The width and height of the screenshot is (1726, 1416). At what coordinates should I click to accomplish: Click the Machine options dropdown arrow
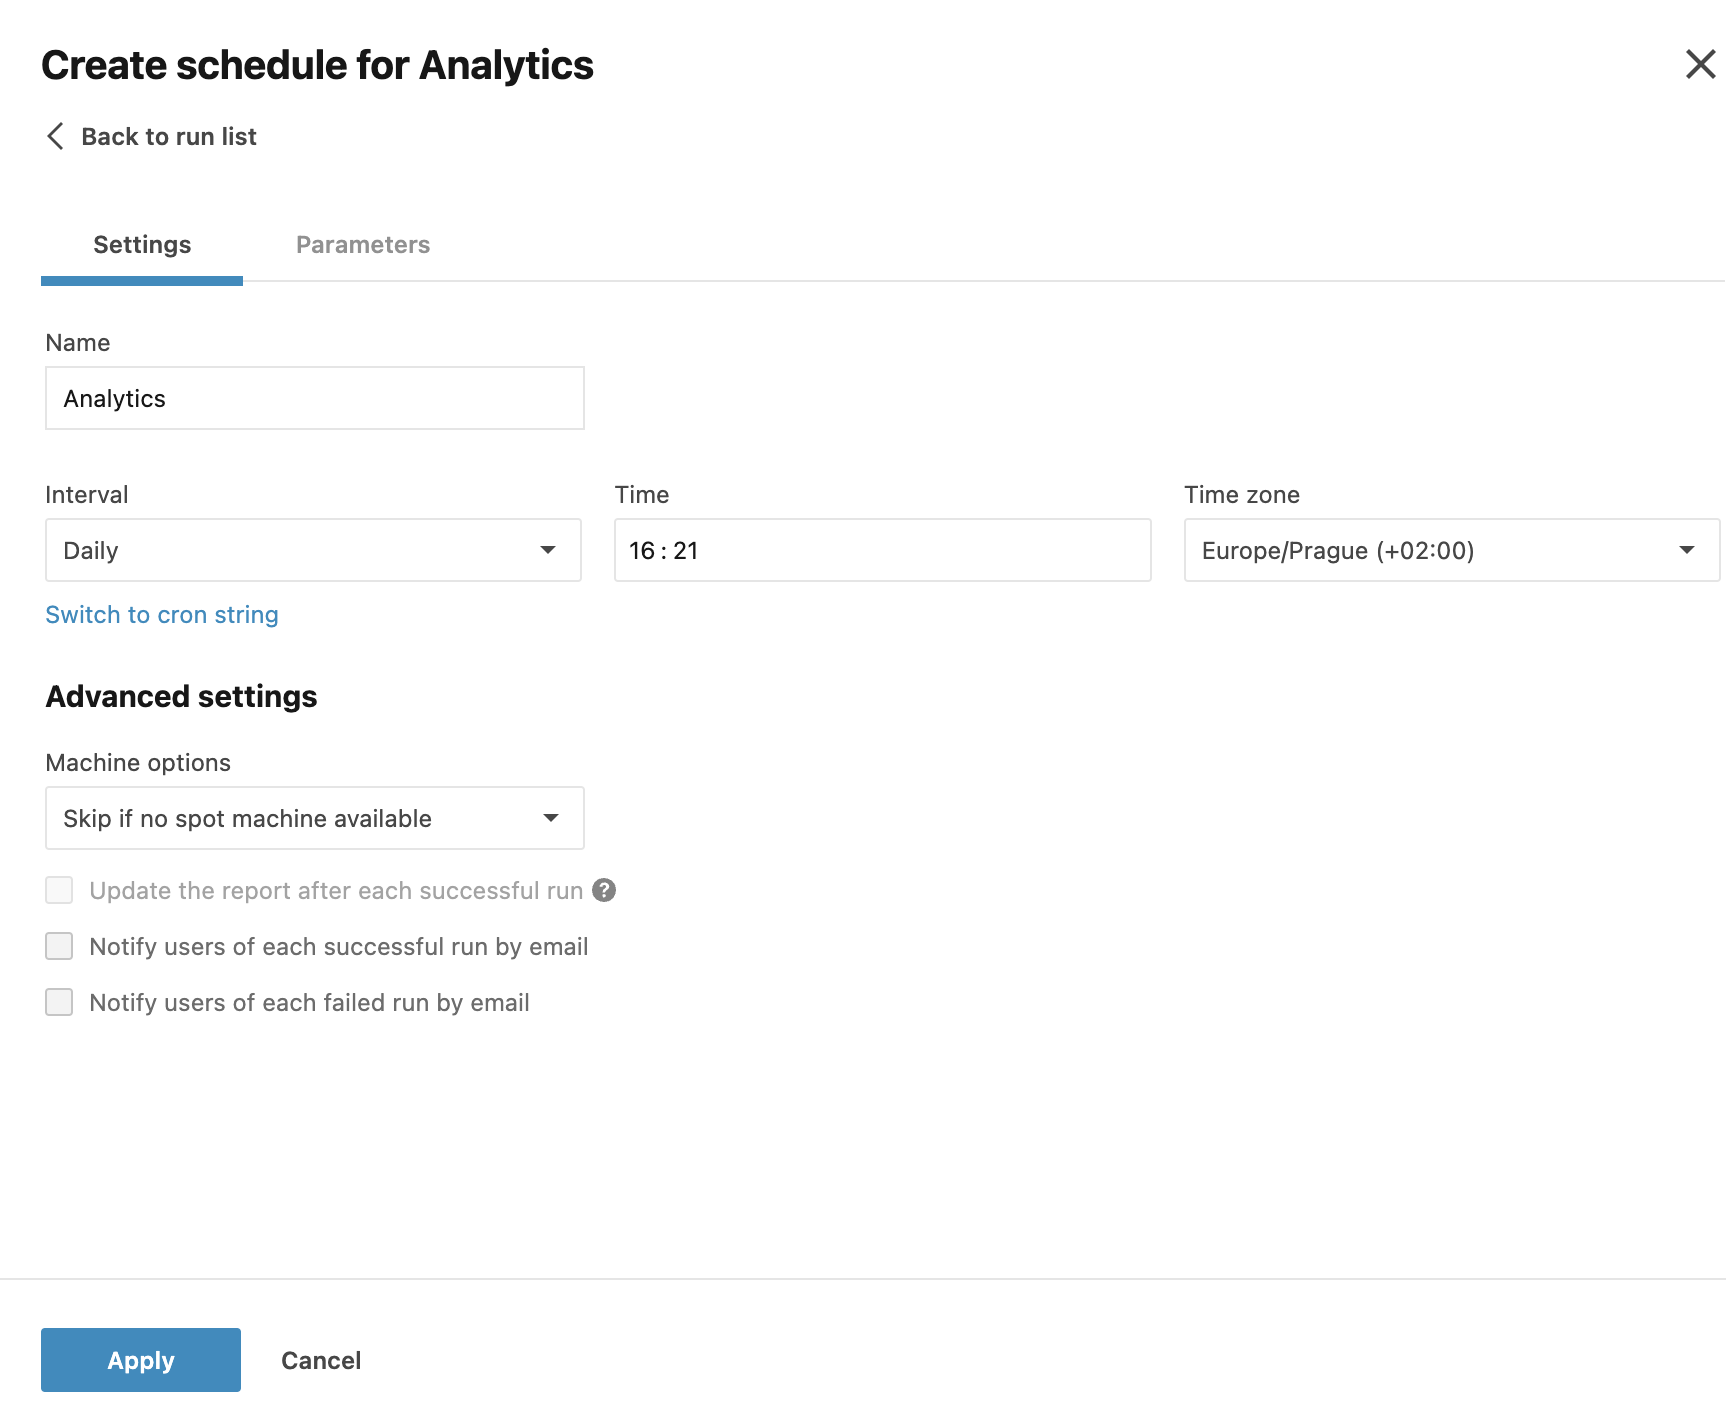[x=550, y=818]
